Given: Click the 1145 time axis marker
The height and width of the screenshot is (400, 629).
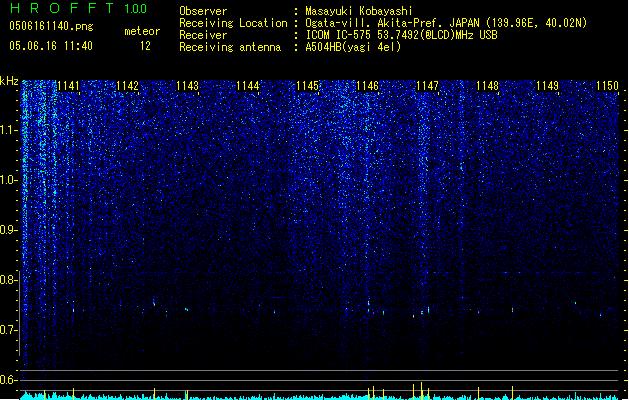Looking at the screenshot, I should point(307,86).
